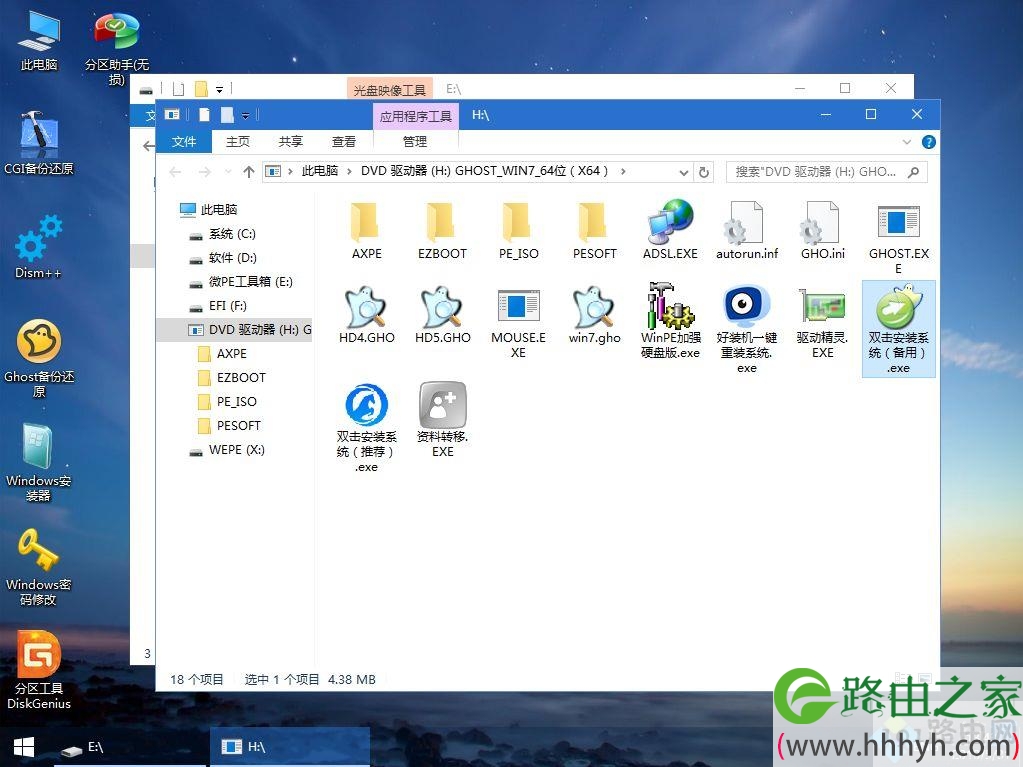The image size is (1023, 767).
Task: Select the PE_ISO folder in file pane
Action: [x=519, y=231]
